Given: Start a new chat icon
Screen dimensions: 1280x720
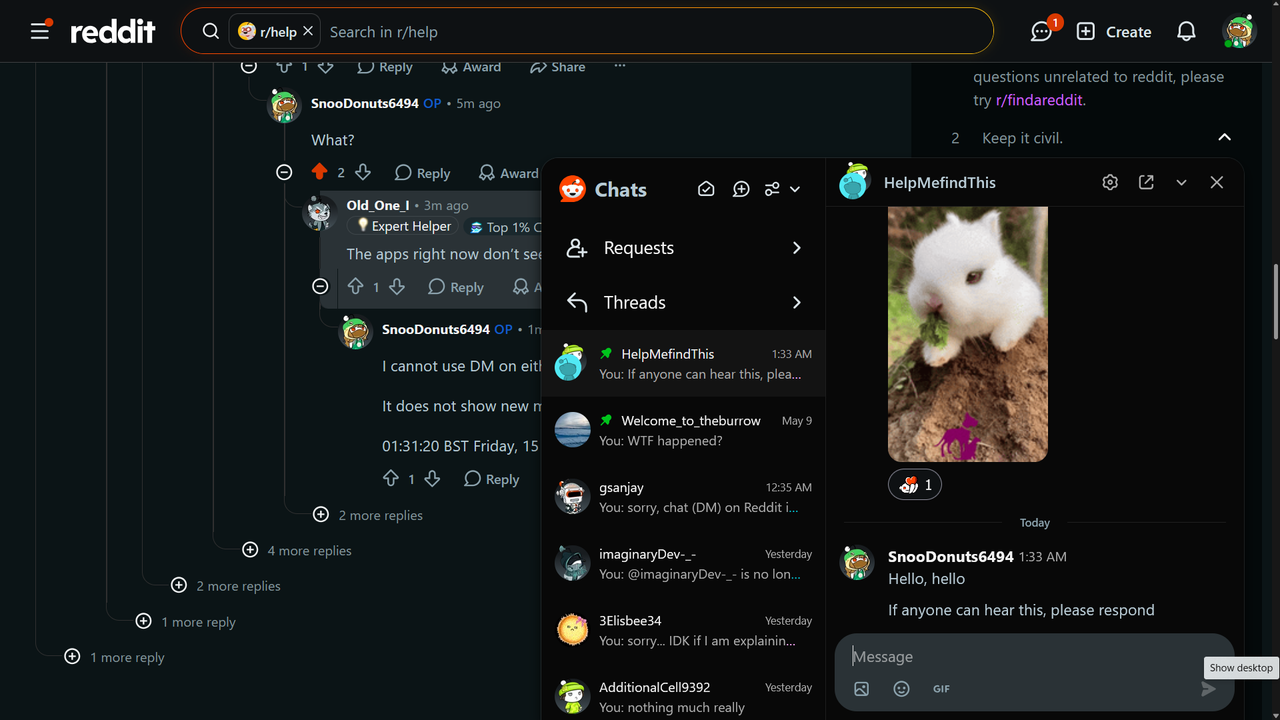Looking at the screenshot, I should point(741,189).
